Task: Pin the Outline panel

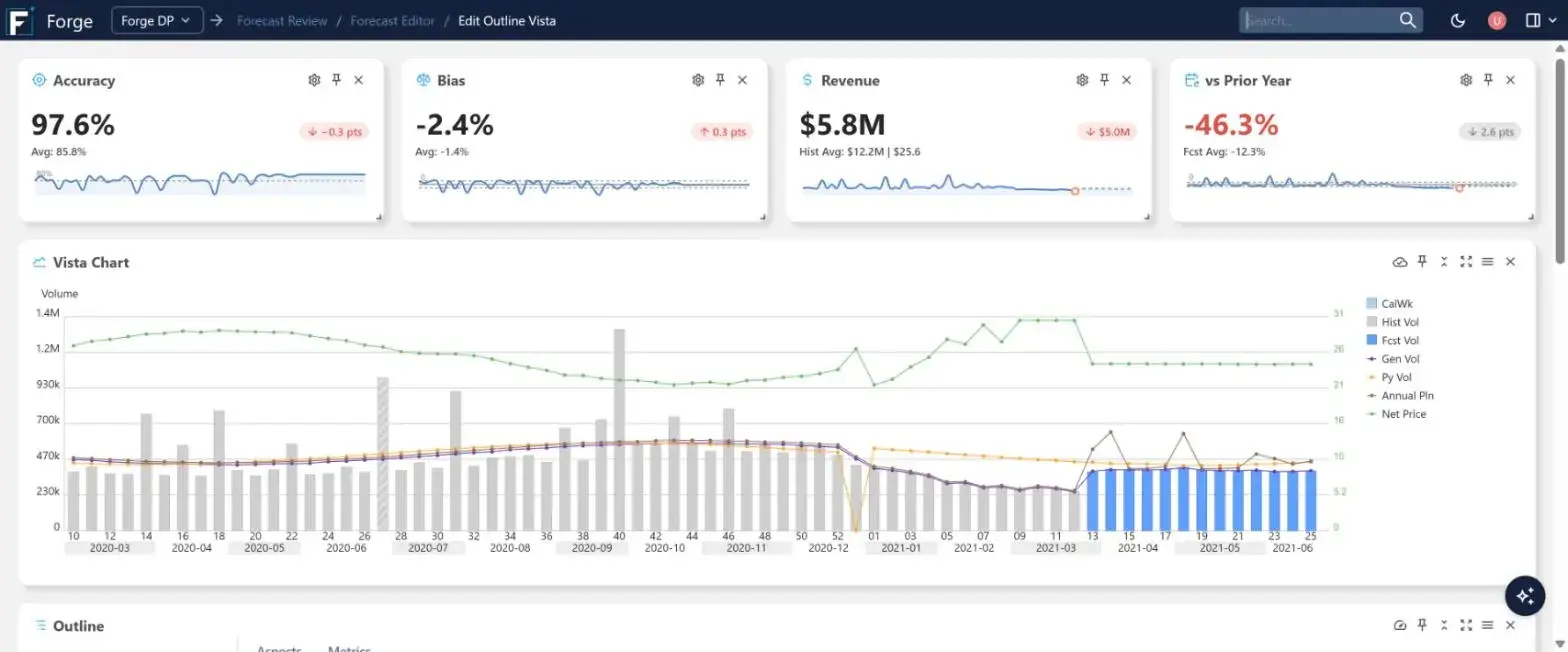Action: coord(1422,625)
